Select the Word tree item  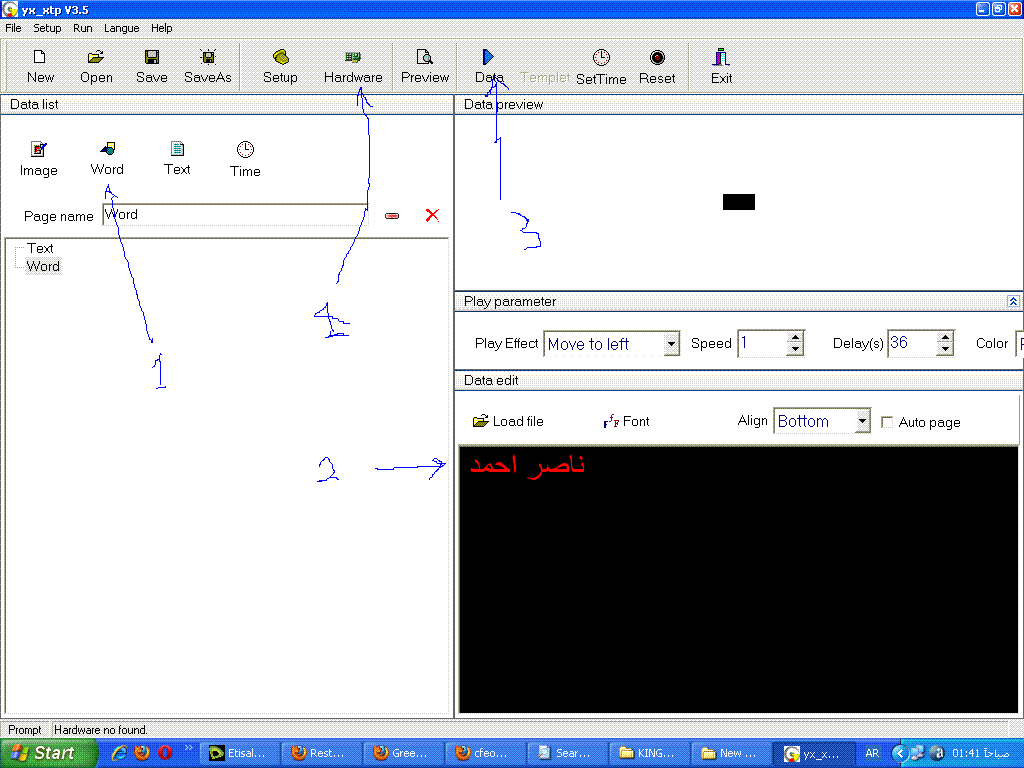(43, 266)
